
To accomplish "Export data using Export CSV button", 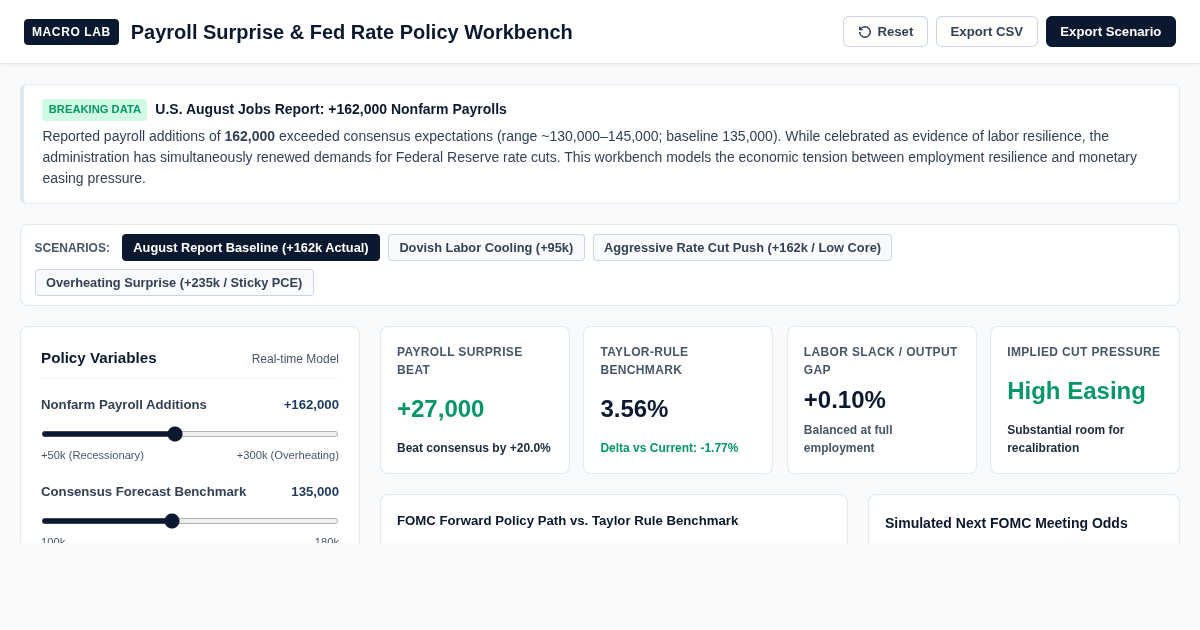I will (987, 31).
